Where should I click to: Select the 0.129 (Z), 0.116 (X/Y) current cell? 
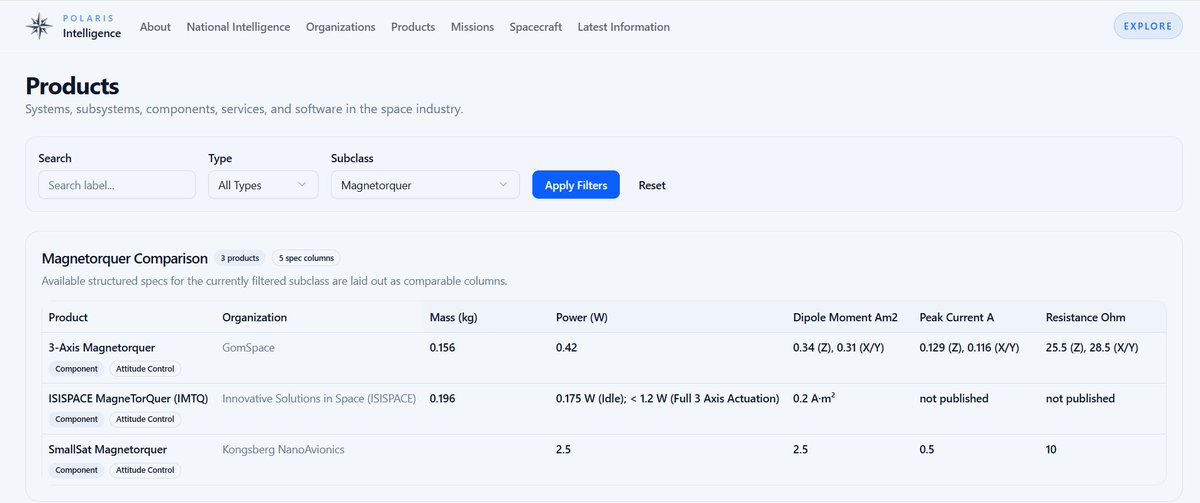click(x=969, y=347)
